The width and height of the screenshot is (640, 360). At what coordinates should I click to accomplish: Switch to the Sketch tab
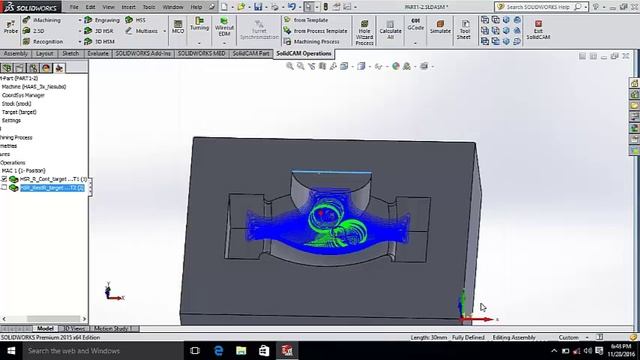[x=70, y=53]
